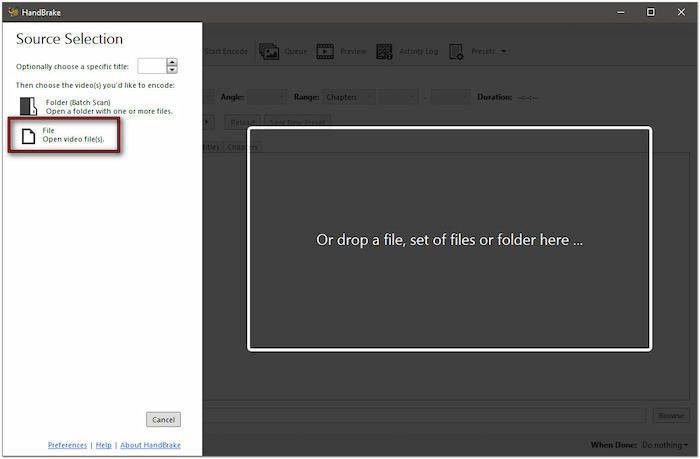Click the dimmed Reload button
The height and width of the screenshot is (459, 700).
242,122
